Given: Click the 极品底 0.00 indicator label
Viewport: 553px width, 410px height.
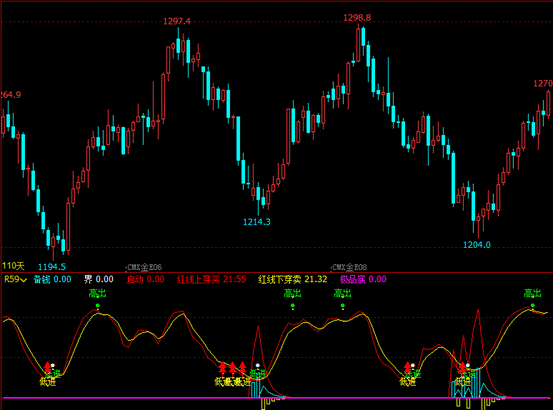Looking at the screenshot, I should 363,280.
